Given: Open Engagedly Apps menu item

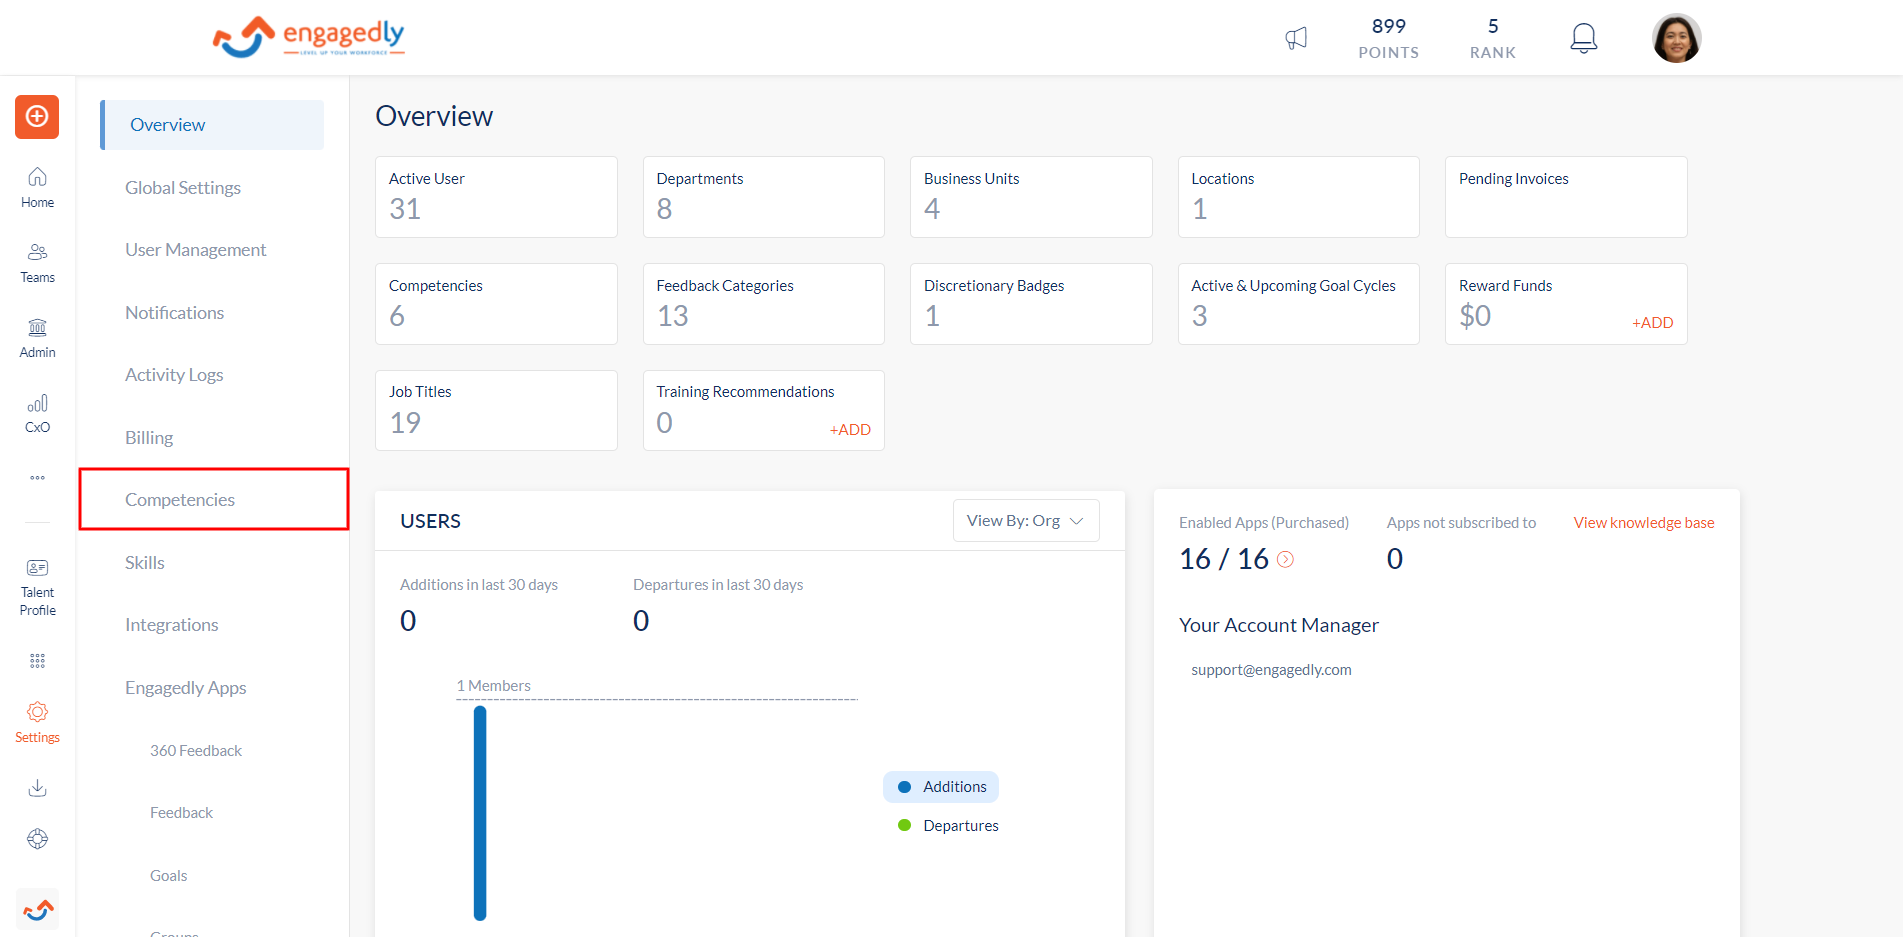Looking at the screenshot, I should (x=186, y=688).
